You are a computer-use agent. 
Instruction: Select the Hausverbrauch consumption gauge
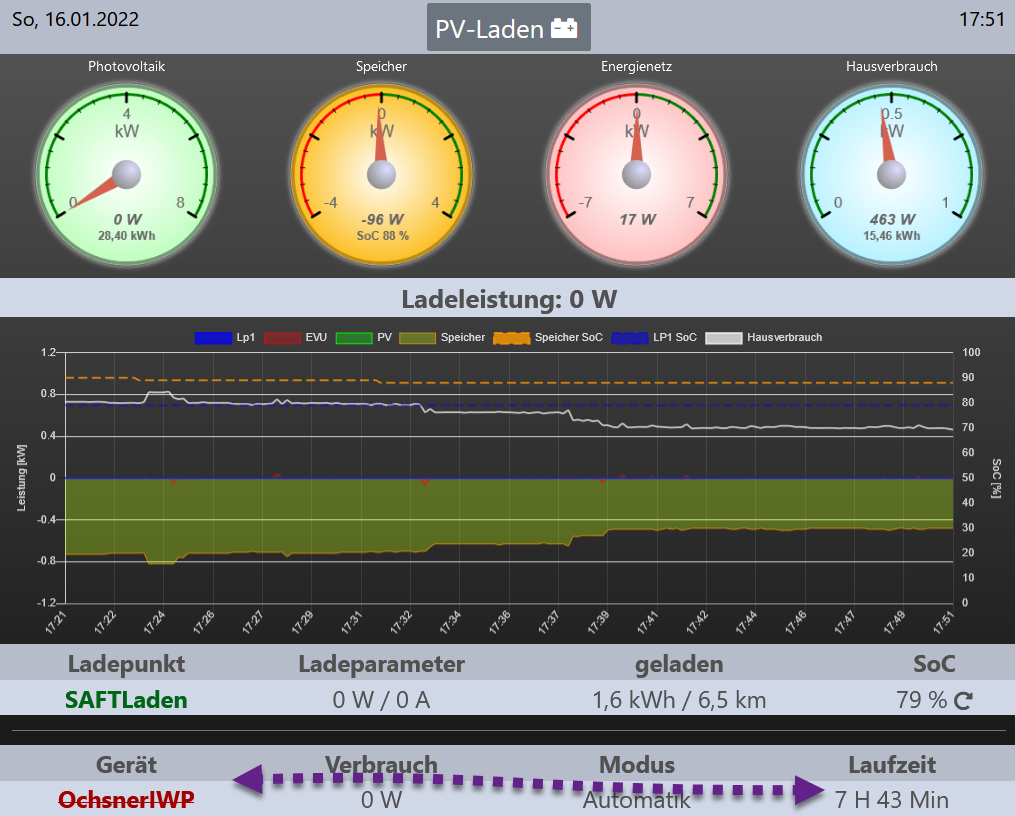[891, 175]
